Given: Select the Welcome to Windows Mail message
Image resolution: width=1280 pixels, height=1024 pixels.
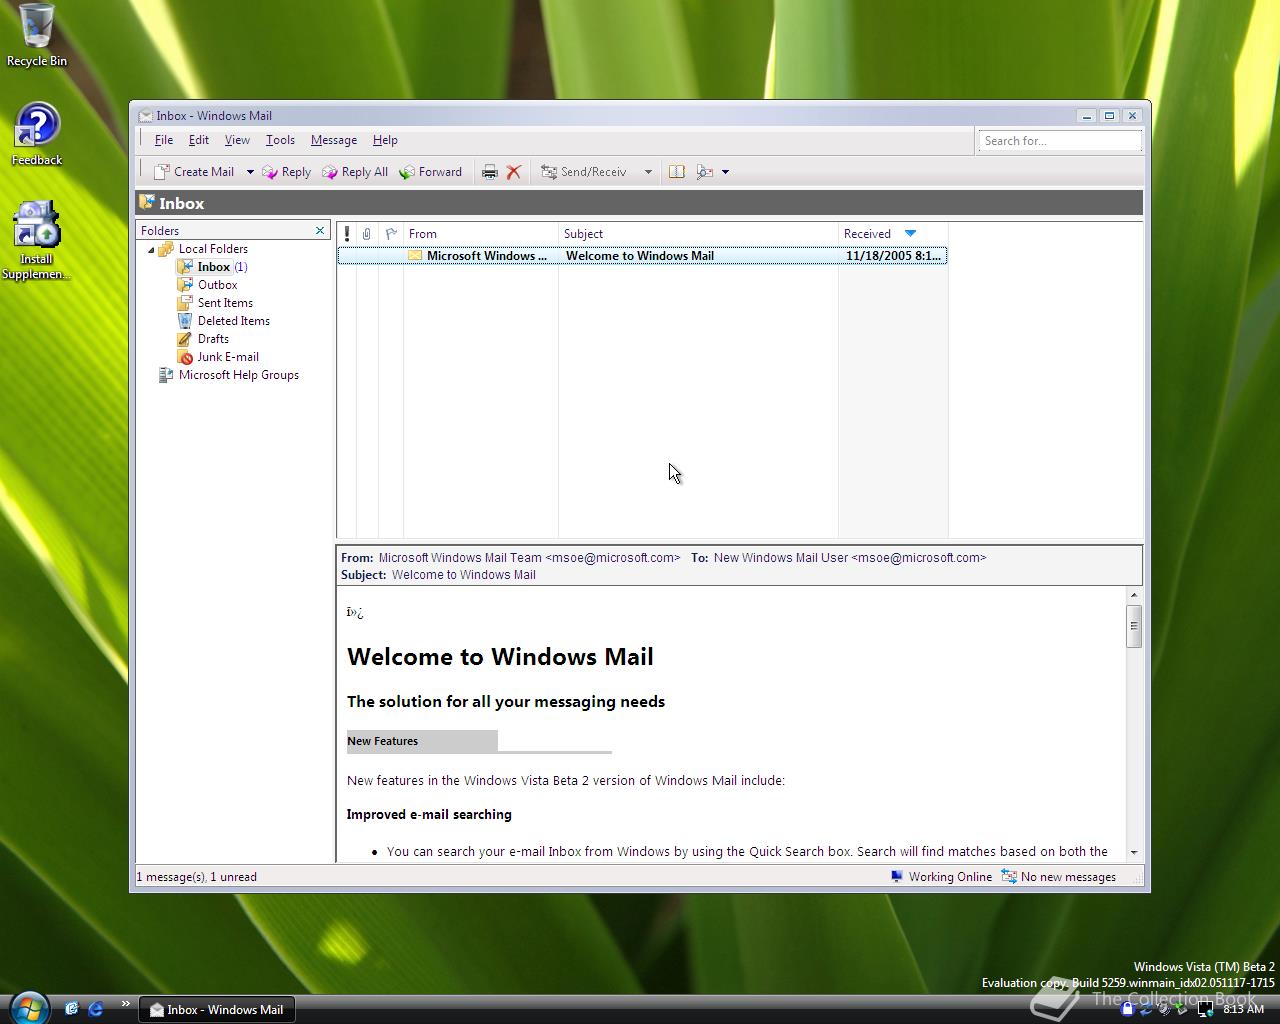Looking at the screenshot, I should click(x=642, y=256).
